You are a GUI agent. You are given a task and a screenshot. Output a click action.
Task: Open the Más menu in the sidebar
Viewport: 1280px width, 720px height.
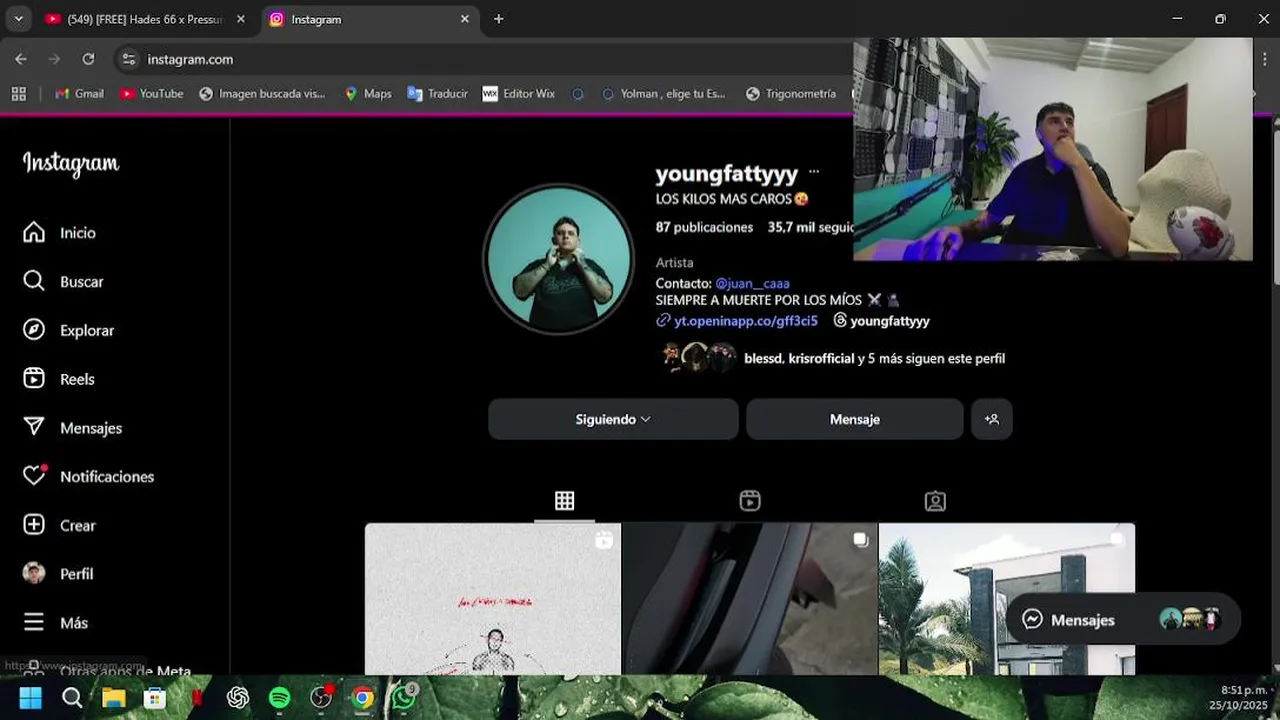point(55,622)
